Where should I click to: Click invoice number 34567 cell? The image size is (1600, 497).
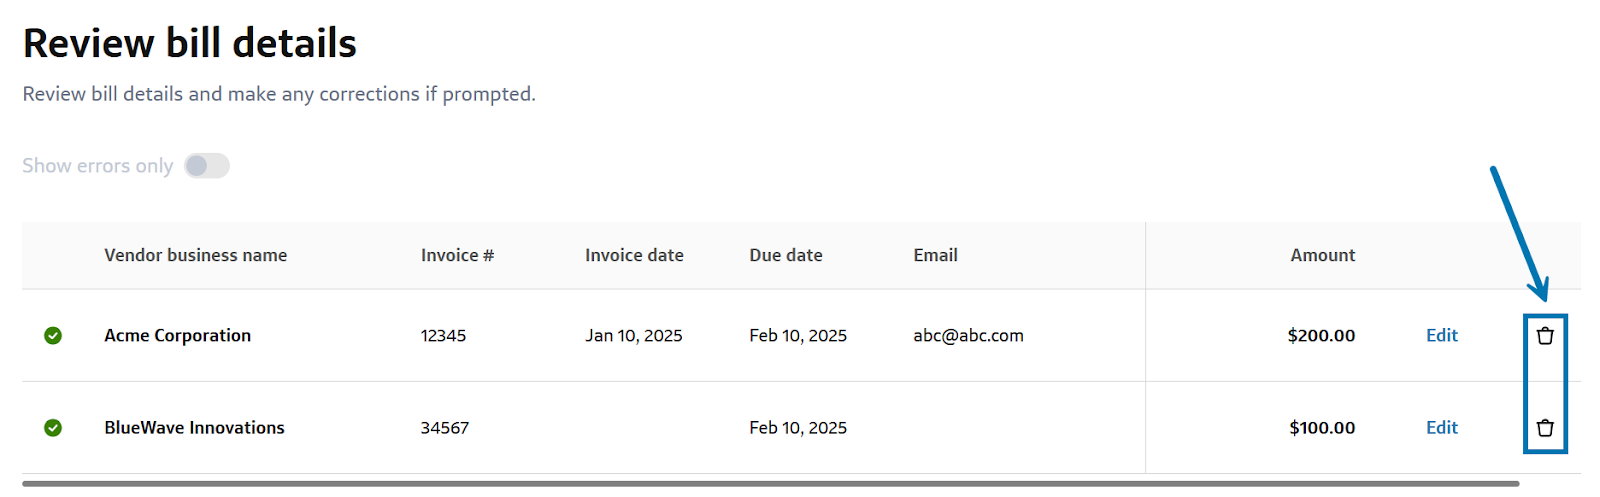tap(444, 428)
